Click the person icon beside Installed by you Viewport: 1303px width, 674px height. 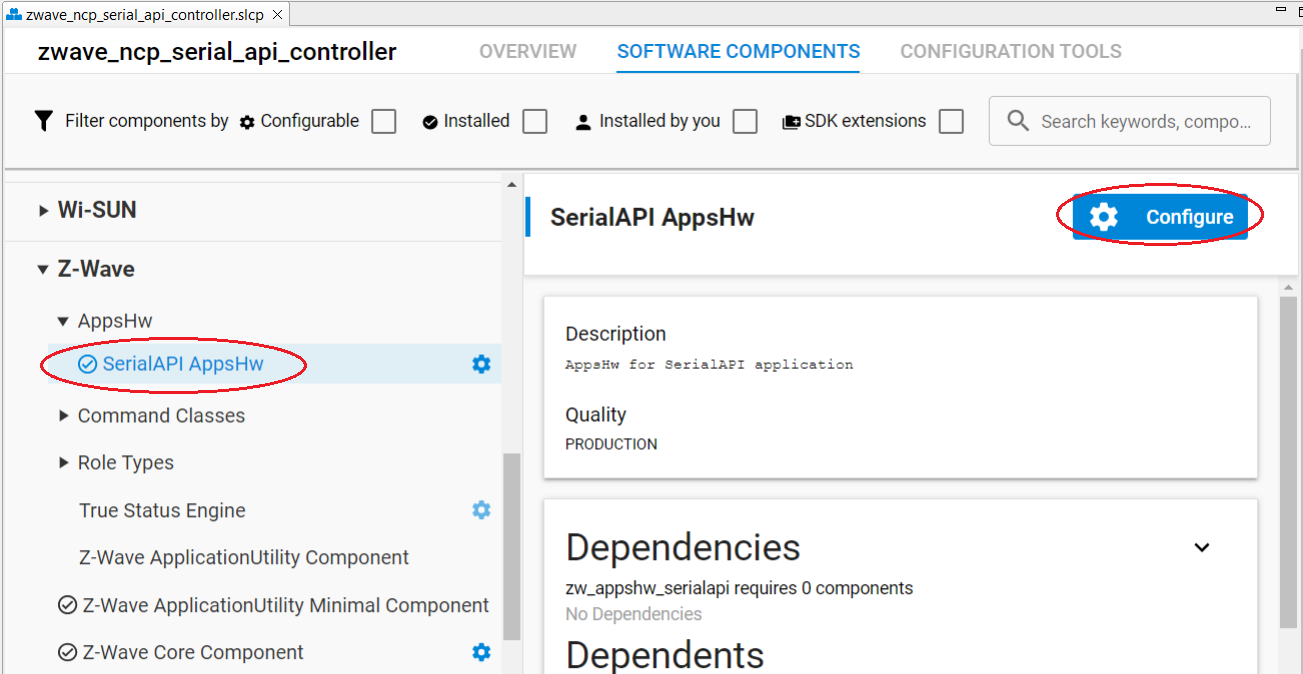click(581, 120)
